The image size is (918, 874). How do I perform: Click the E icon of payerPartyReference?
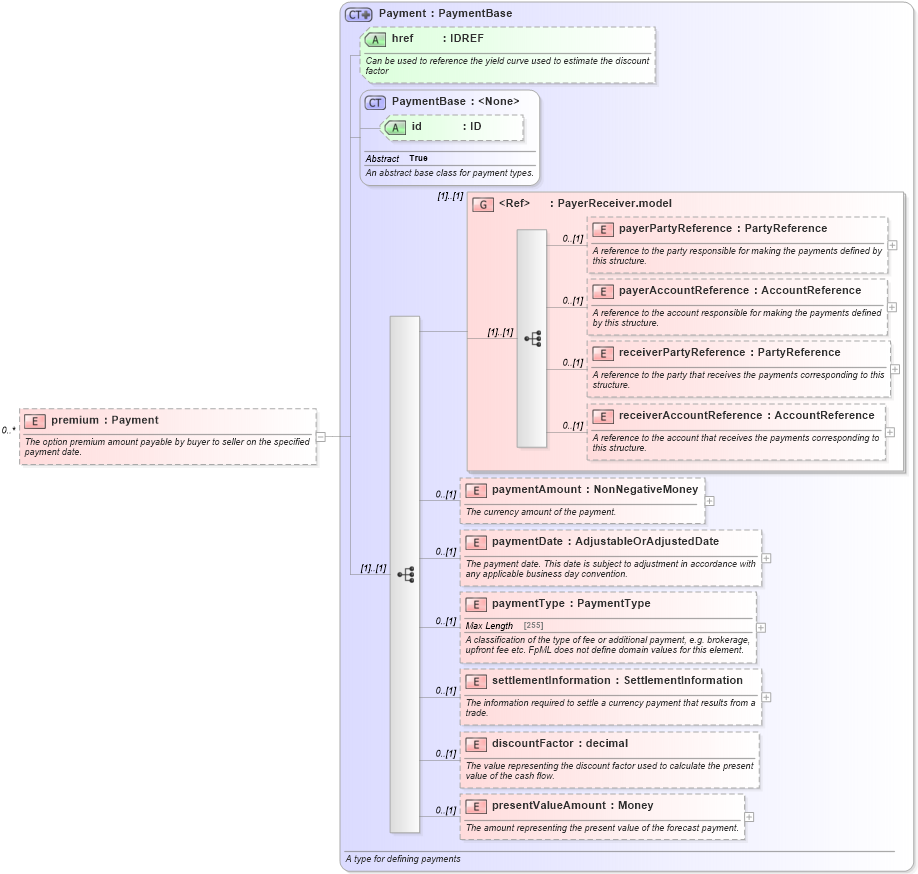coord(603,229)
